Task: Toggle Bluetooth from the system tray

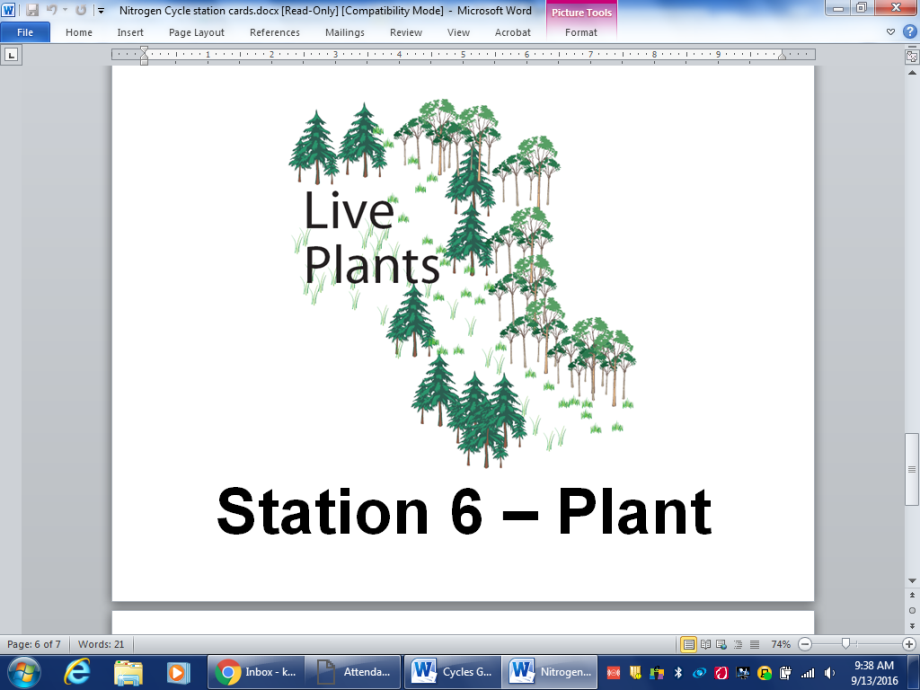Action: point(678,672)
